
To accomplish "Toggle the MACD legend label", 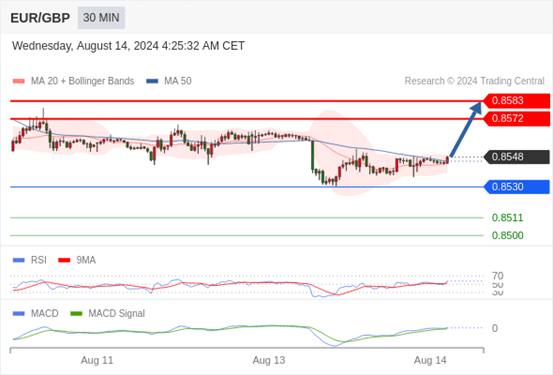I will (44, 314).
